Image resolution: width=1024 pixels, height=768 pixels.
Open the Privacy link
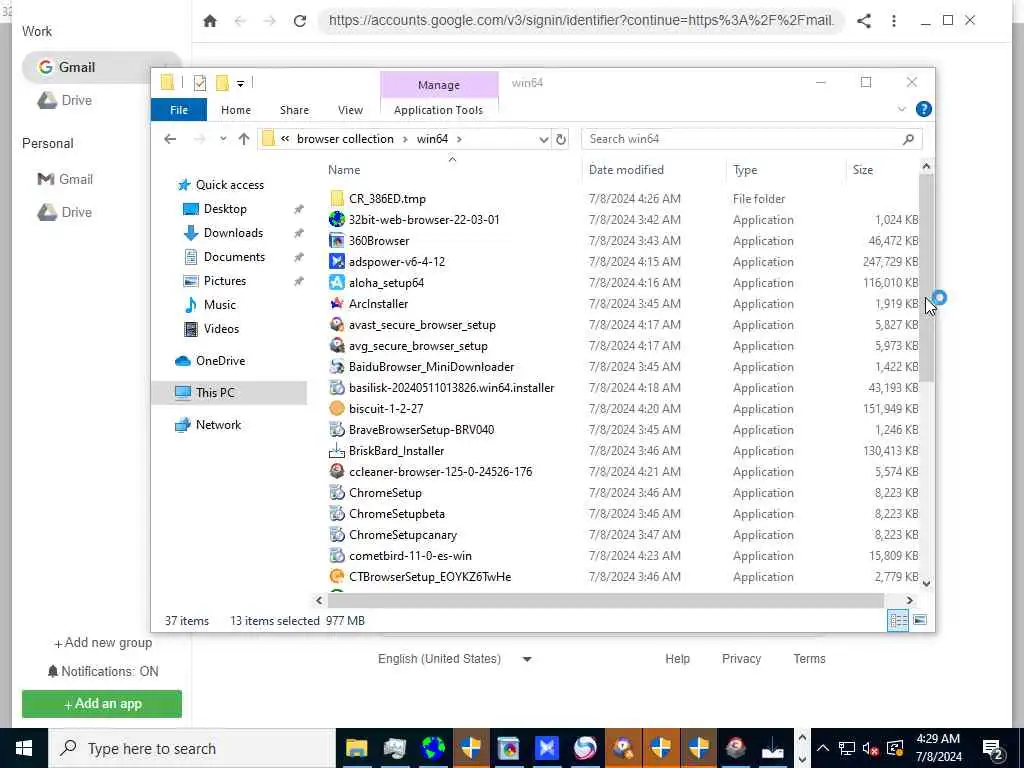pyautogui.click(x=741, y=659)
